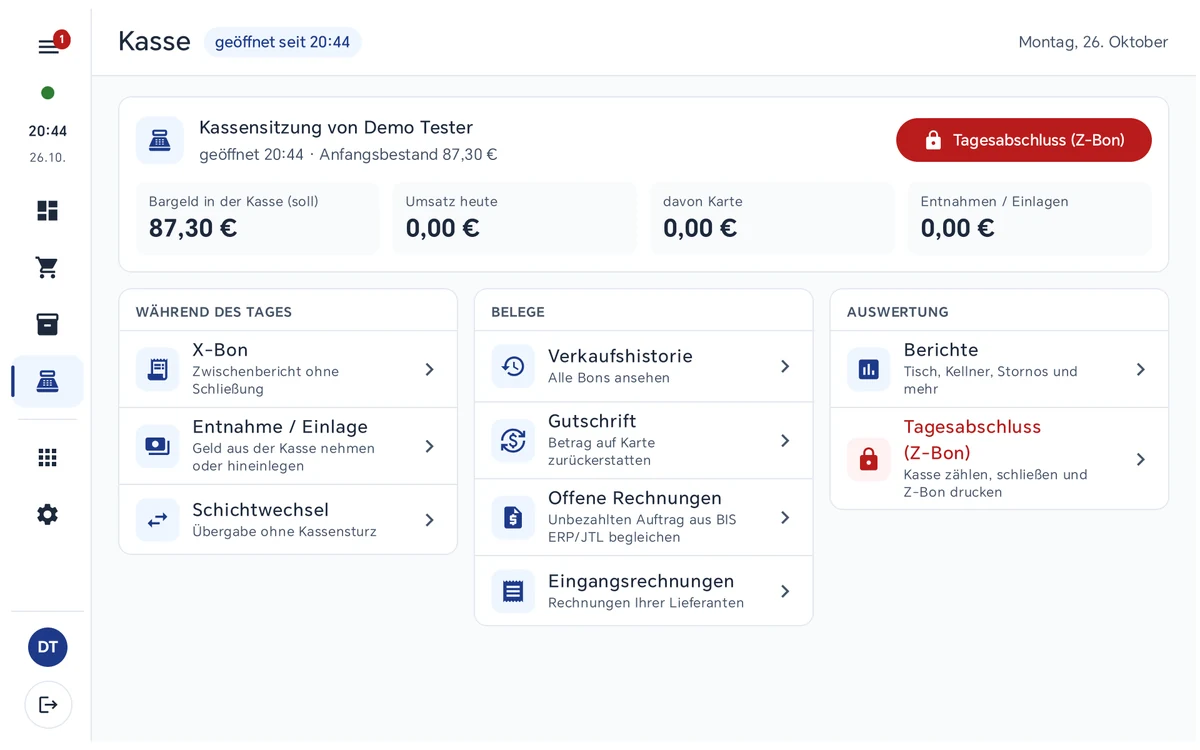
Task: Click the logout icon button
Action: pyautogui.click(x=48, y=705)
